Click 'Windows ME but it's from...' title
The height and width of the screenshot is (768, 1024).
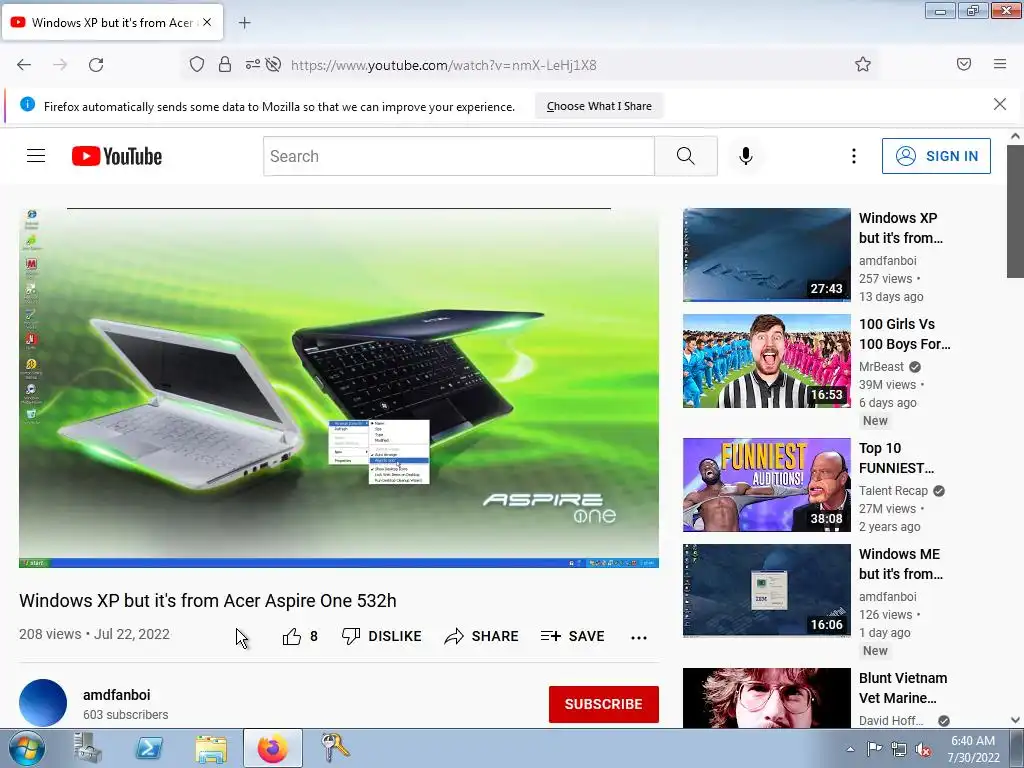901,564
